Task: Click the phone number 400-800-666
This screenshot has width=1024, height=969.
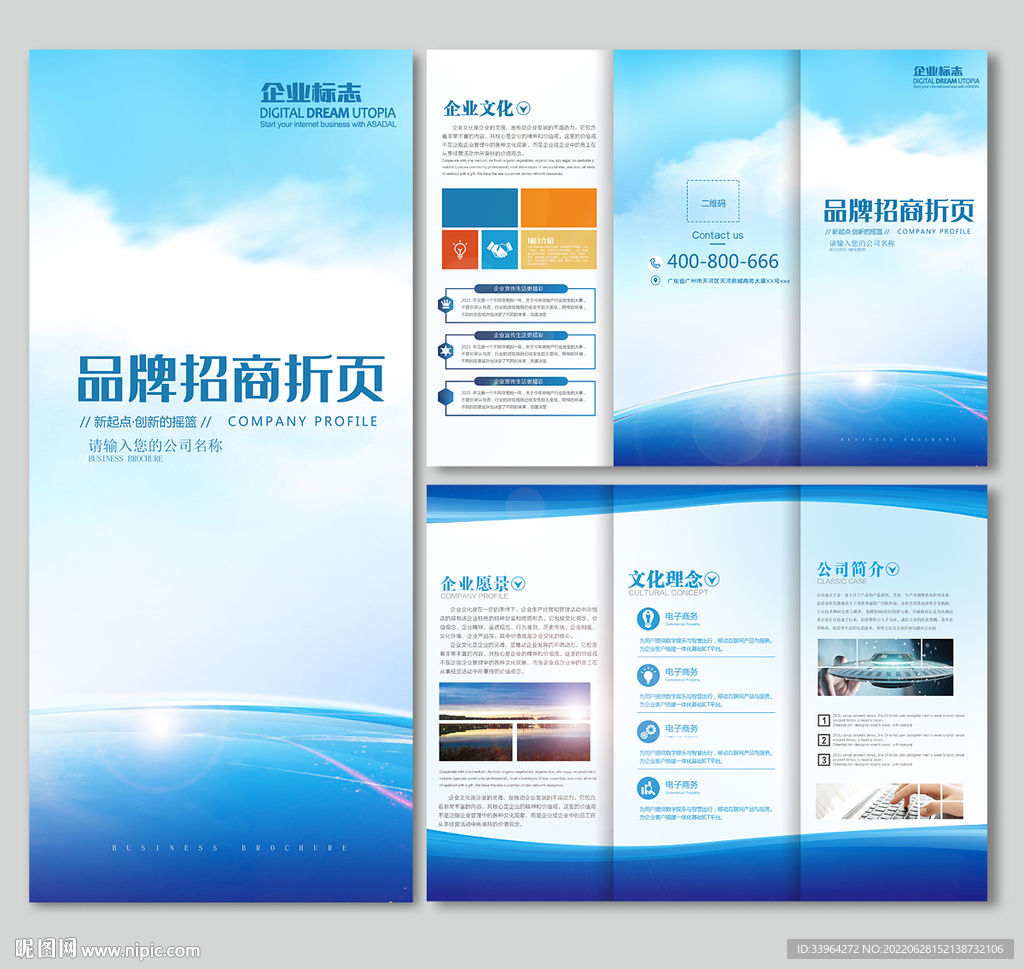Action: 722,262
